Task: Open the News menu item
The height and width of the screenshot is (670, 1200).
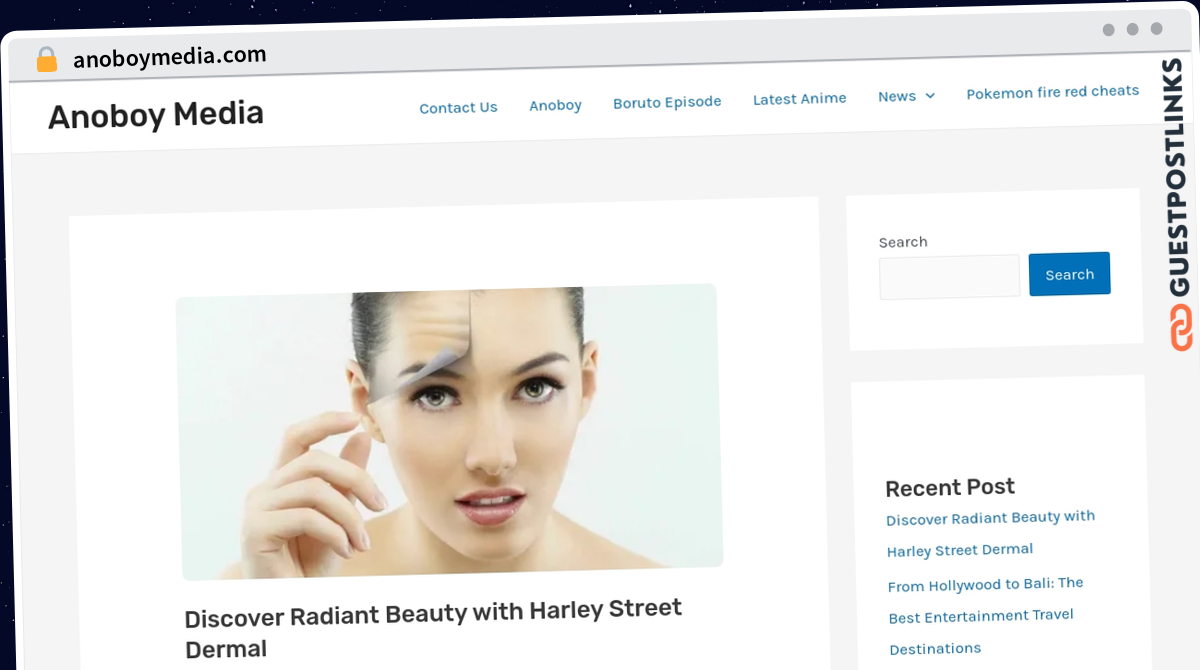Action: click(897, 96)
